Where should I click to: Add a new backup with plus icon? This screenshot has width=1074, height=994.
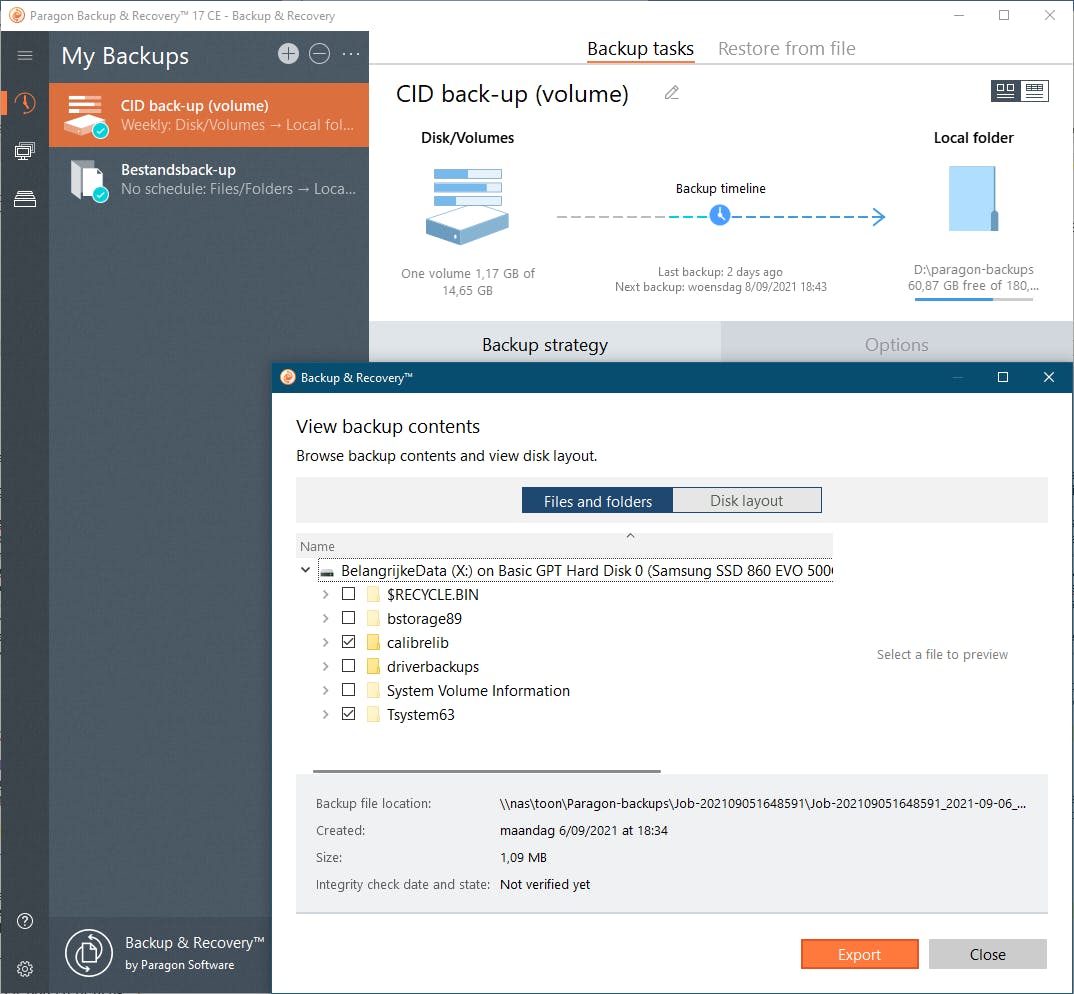click(x=288, y=53)
